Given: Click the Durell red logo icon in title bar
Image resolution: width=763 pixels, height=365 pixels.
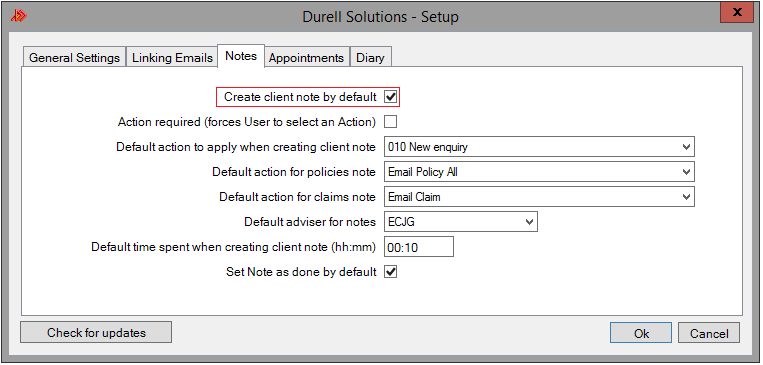Looking at the screenshot, I should [18, 16].
